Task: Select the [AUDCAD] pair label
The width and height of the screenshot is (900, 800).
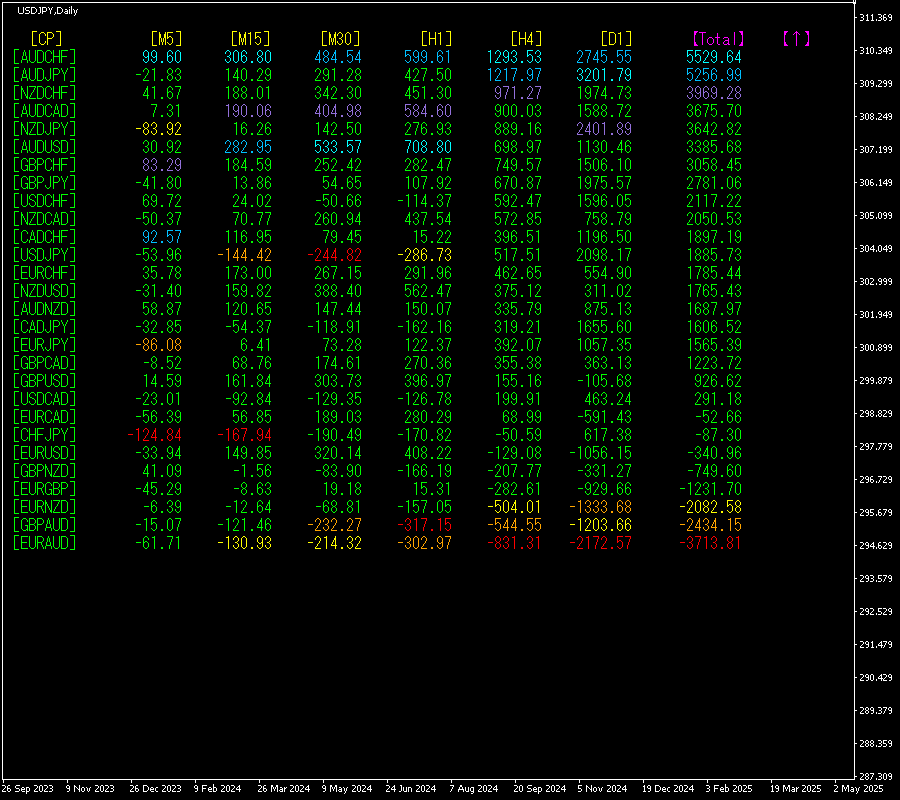Action: pos(44,111)
